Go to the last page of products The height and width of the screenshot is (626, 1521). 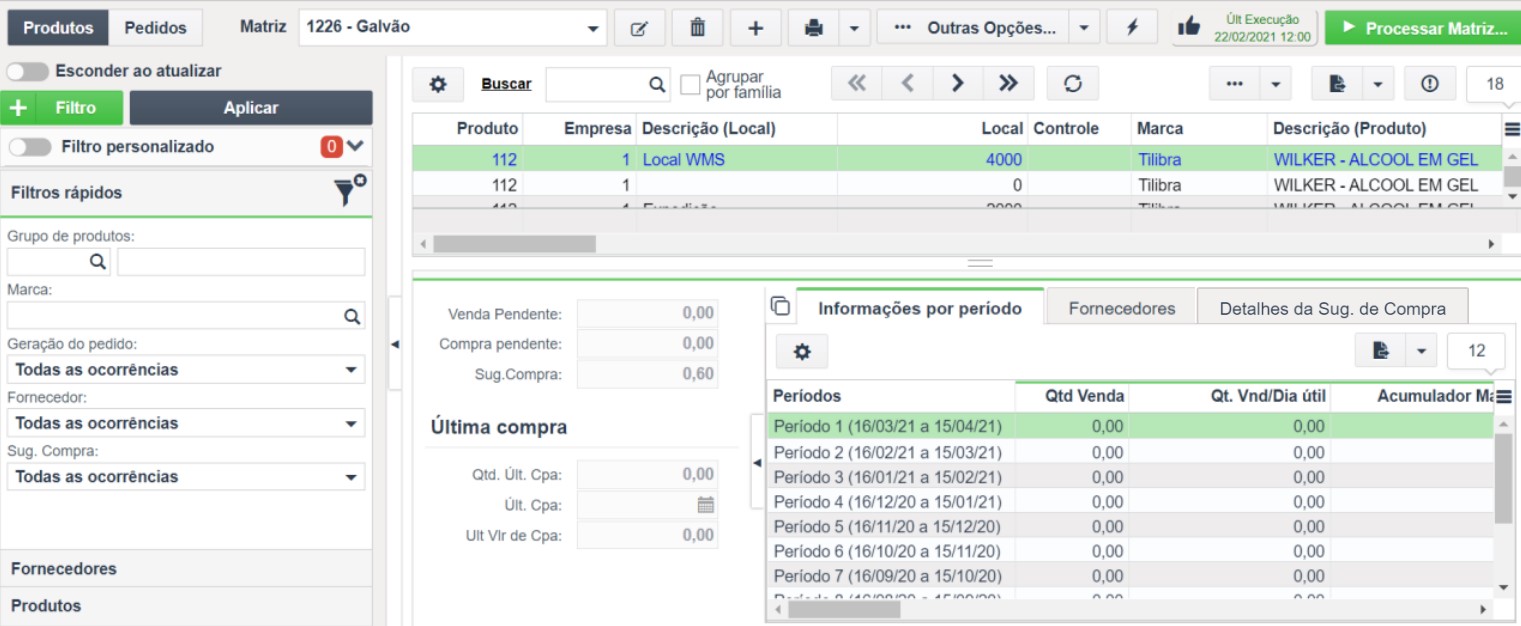click(x=1008, y=84)
